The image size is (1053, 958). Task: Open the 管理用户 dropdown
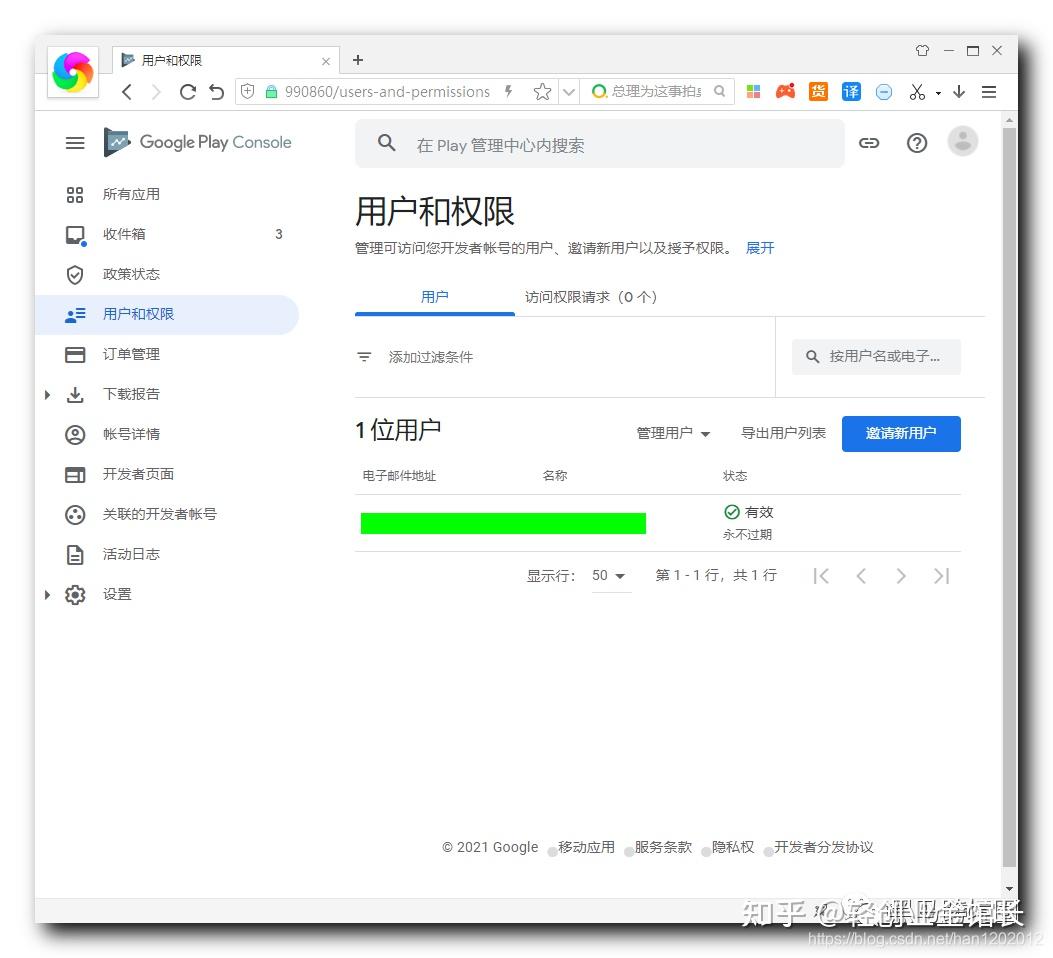pyautogui.click(x=672, y=433)
